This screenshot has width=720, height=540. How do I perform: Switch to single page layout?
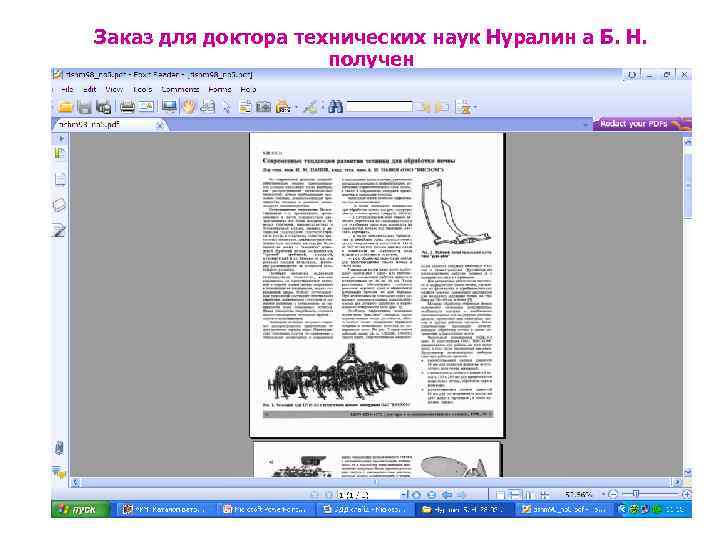(501, 495)
